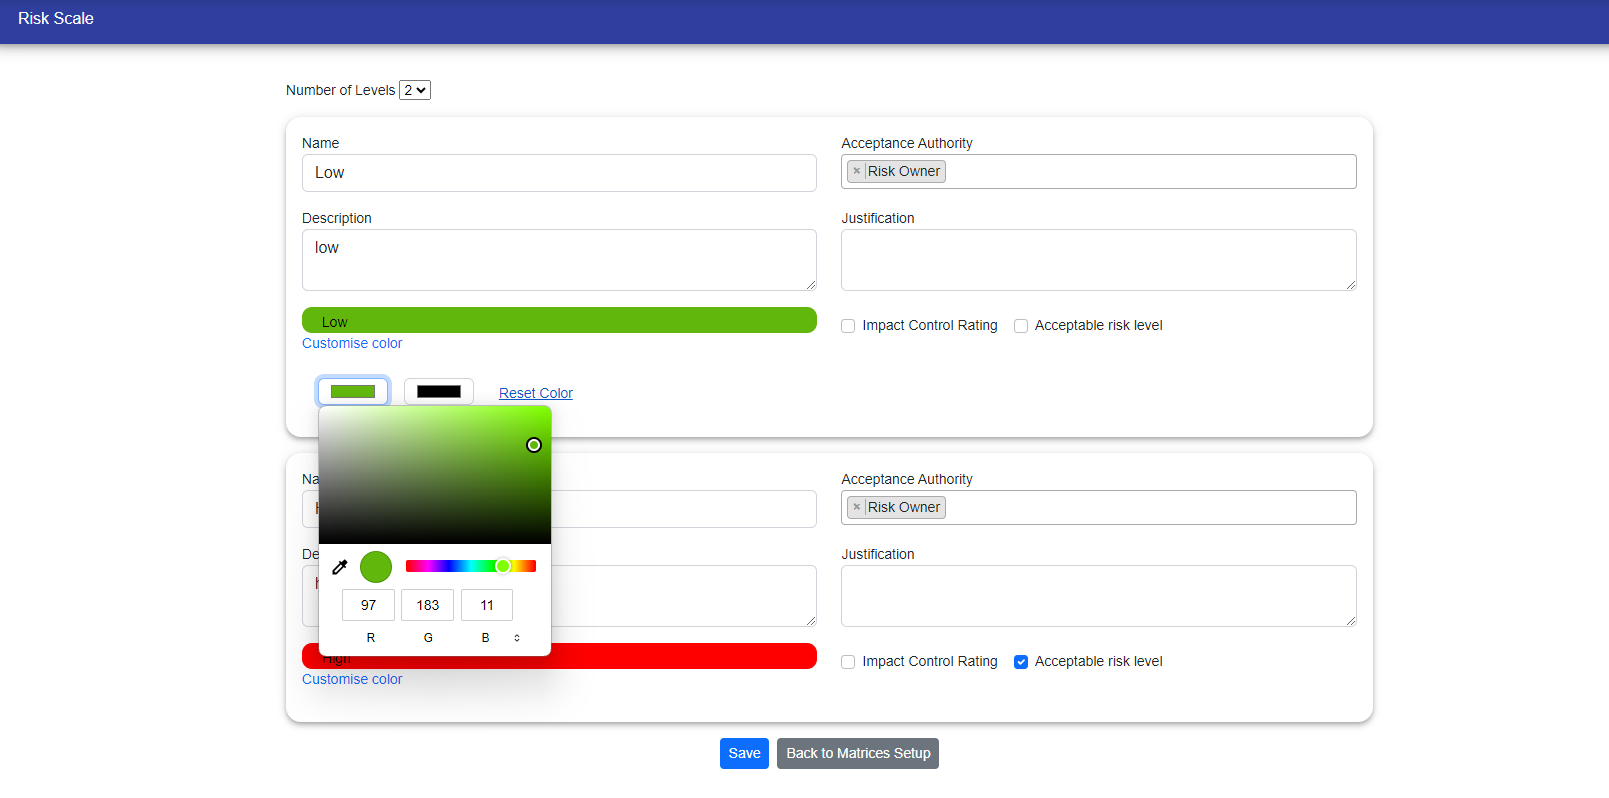The image size is (1609, 798).
Task: Click the hue slider in the color picker
Action: click(x=470, y=566)
